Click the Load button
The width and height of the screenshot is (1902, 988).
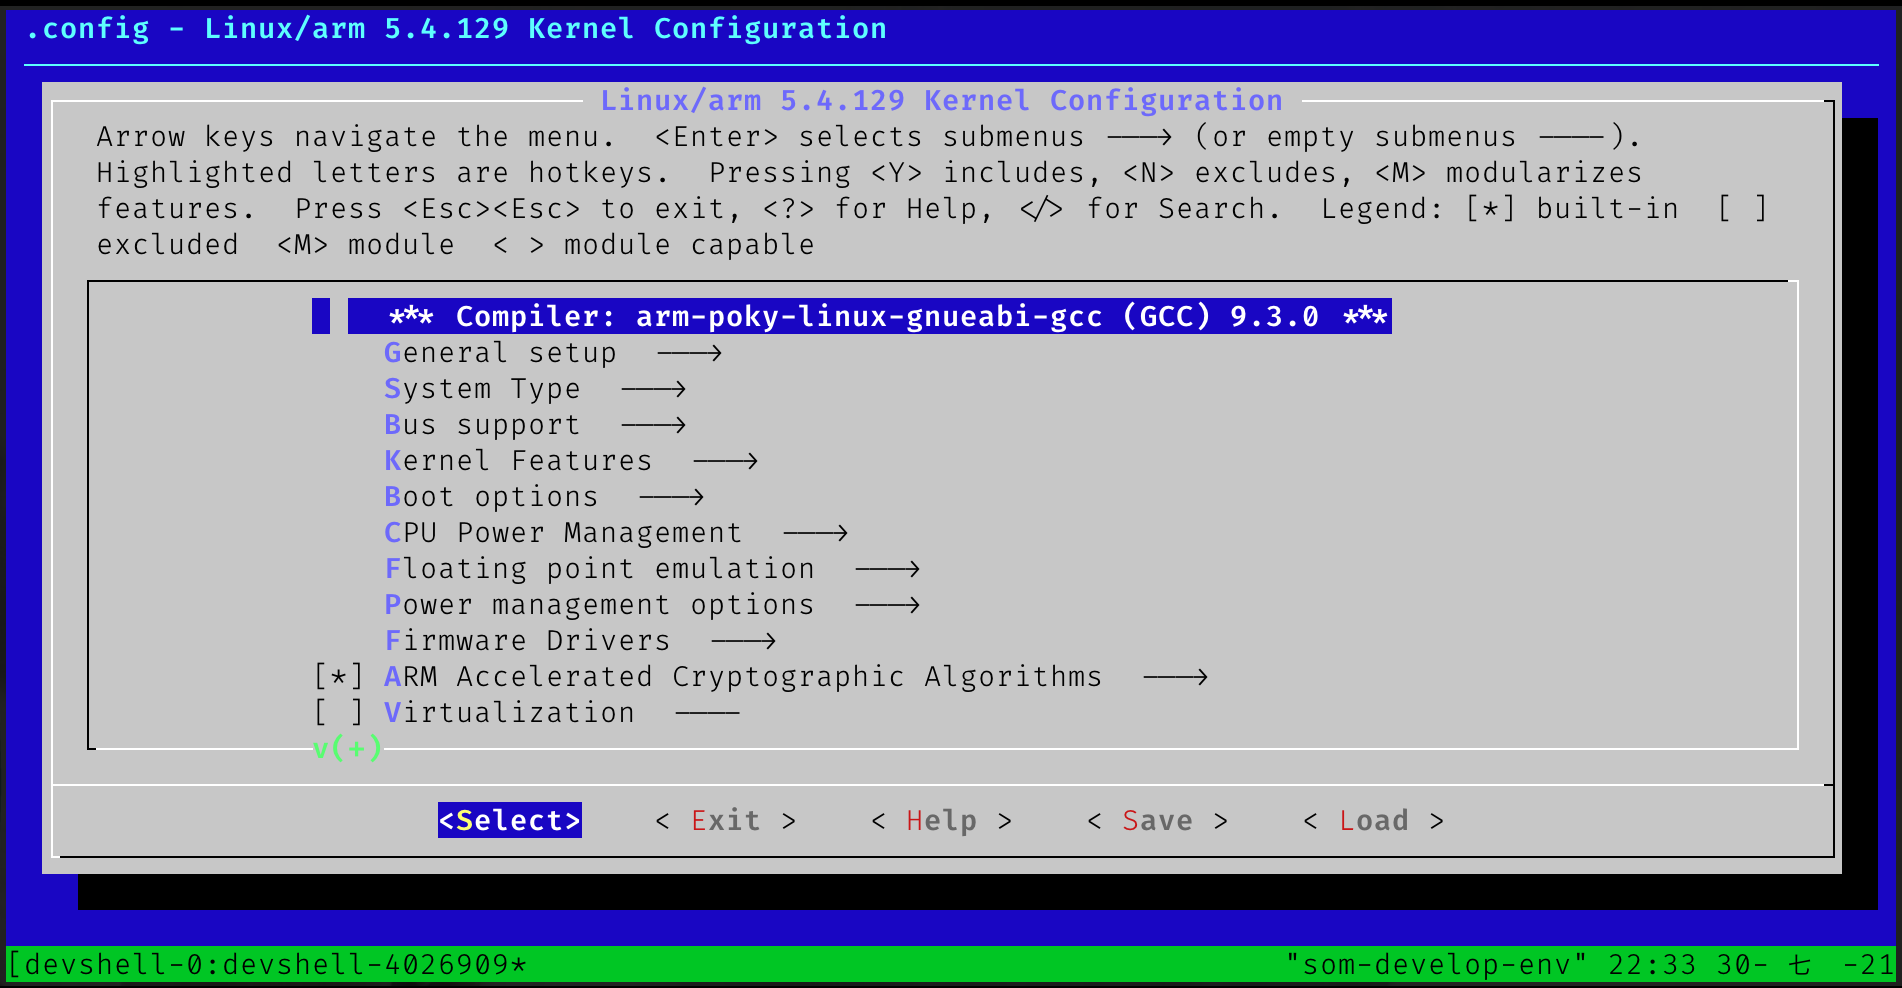1374,821
